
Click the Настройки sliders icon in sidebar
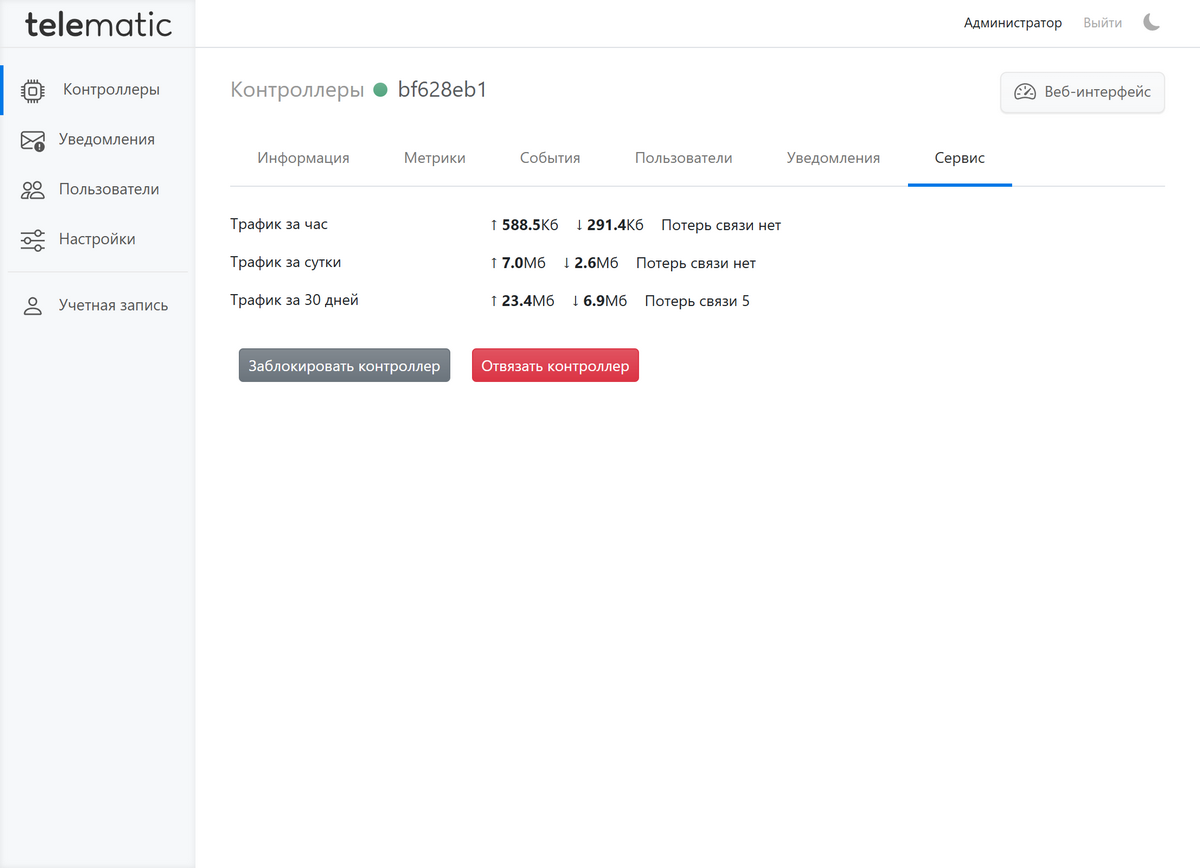click(x=33, y=240)
